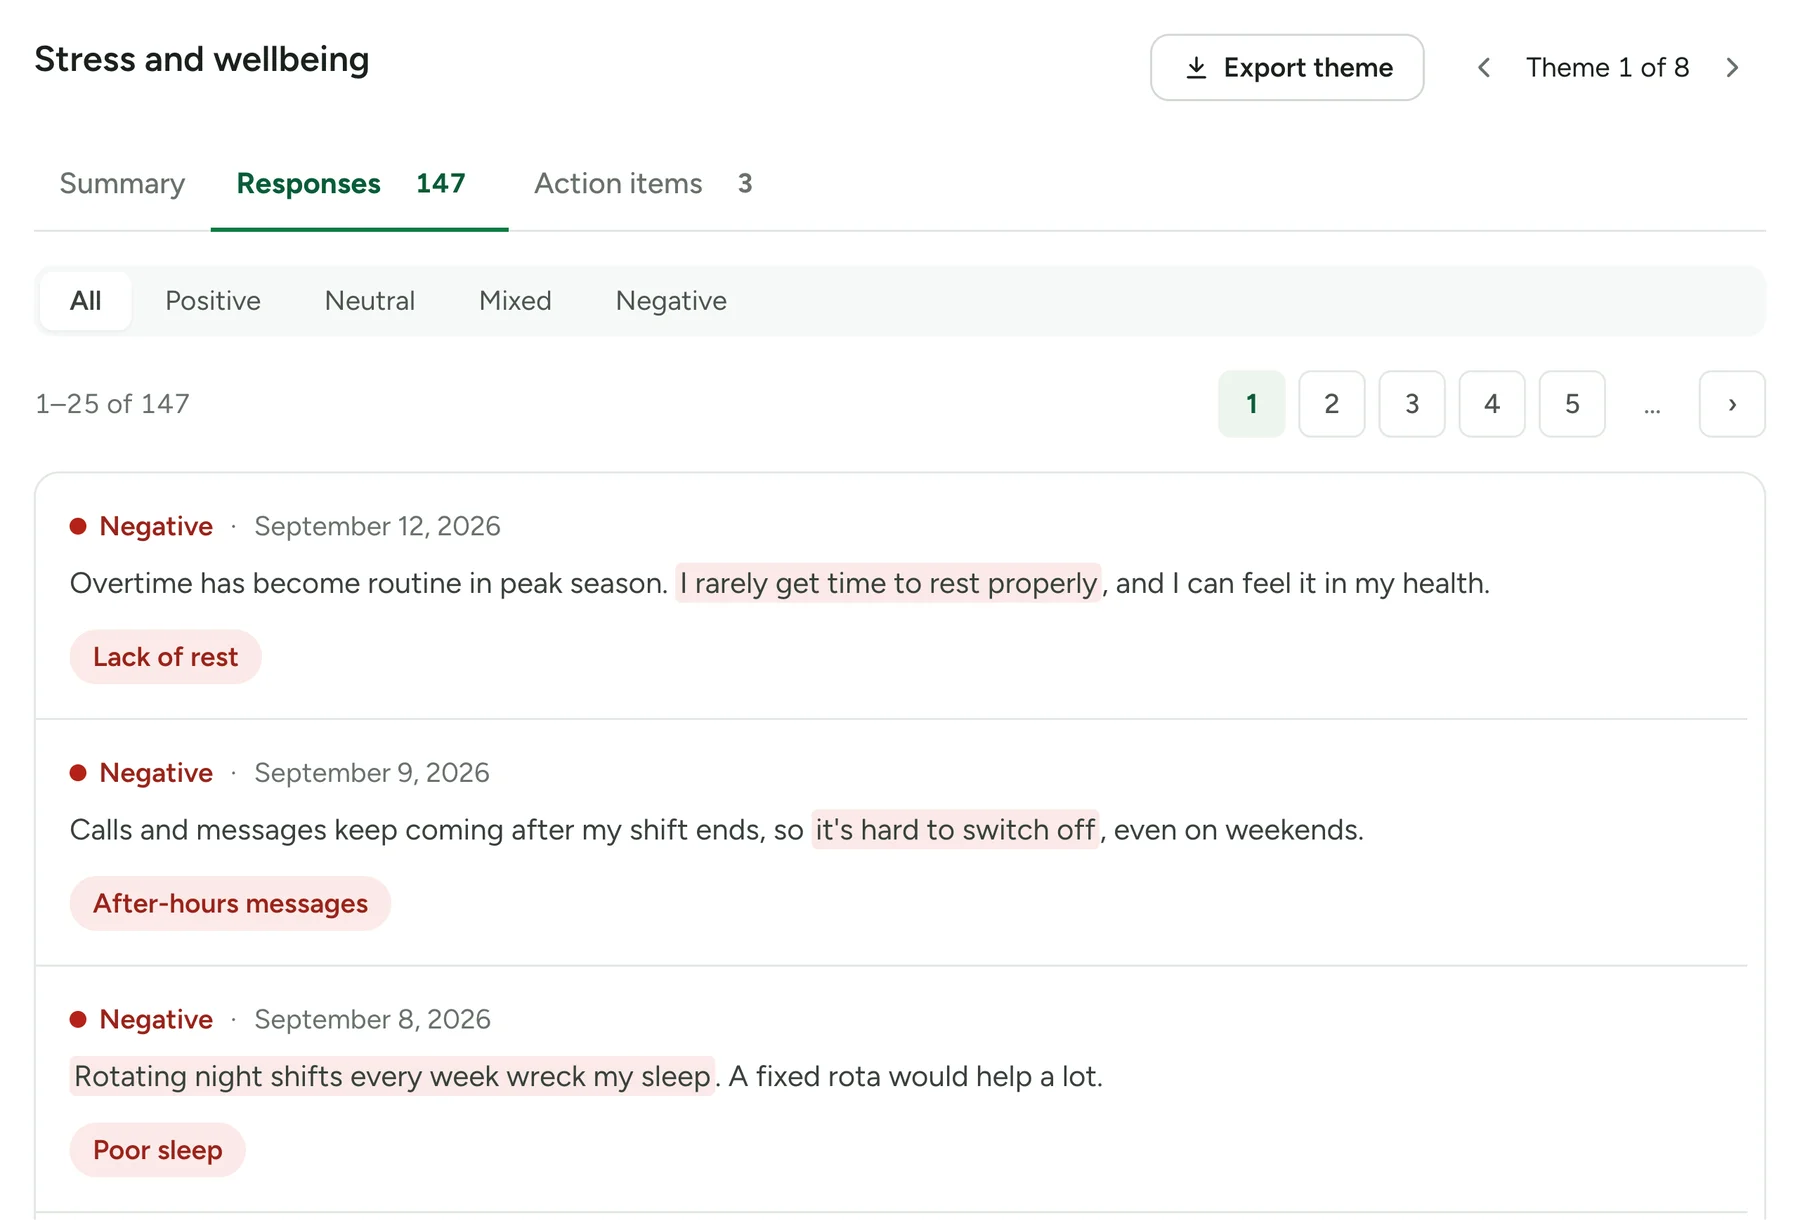Viewport: 1800px width, 1228px height.
Task: Click highlighted "it's hard to switch off"
Action: coord(955,830)
